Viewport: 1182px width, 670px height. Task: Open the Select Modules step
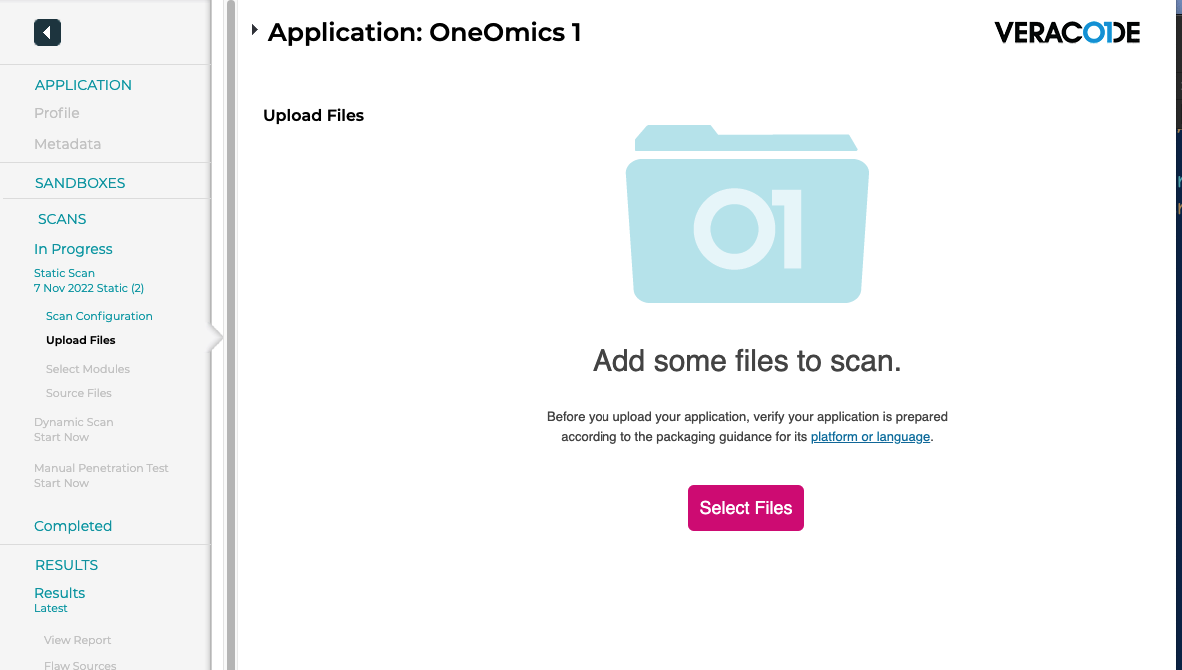coord(88,369)
